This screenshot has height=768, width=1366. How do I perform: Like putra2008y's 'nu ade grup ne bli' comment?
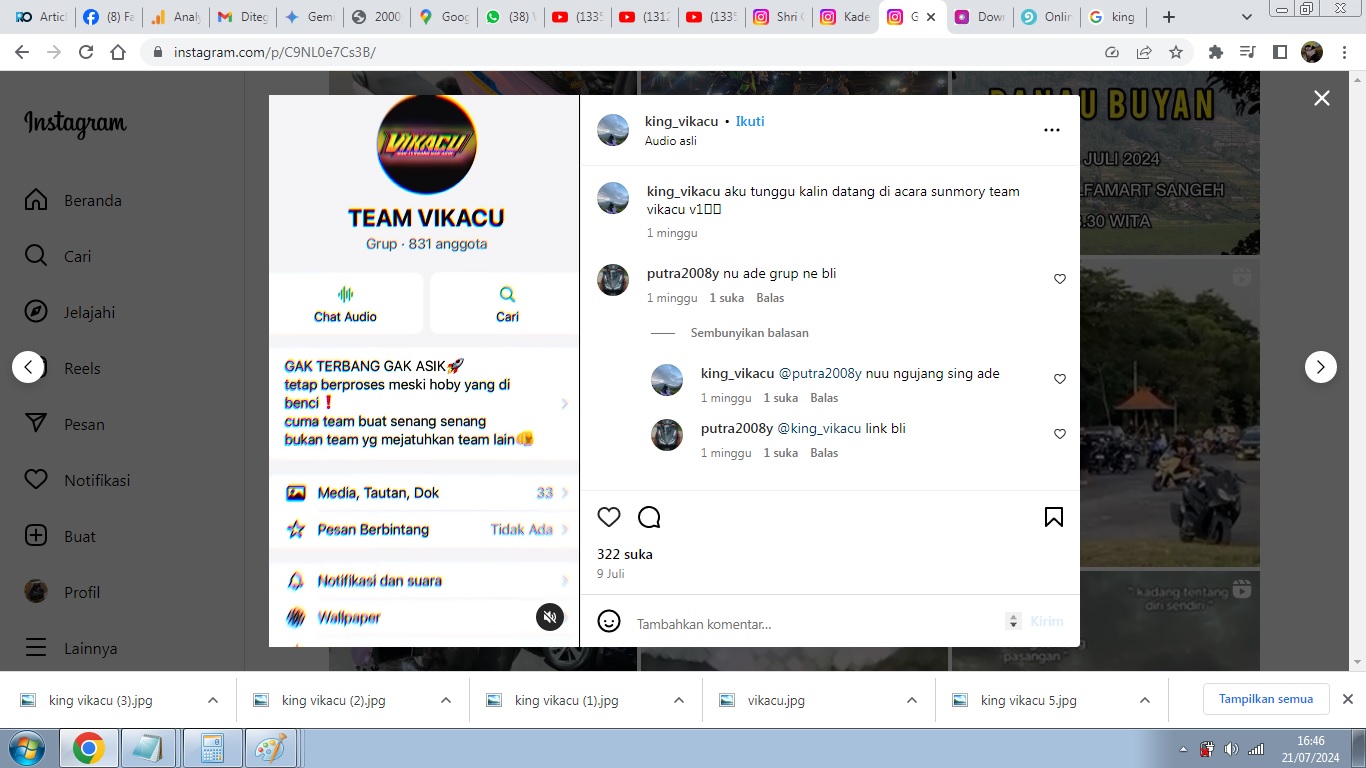(1060, 279)
